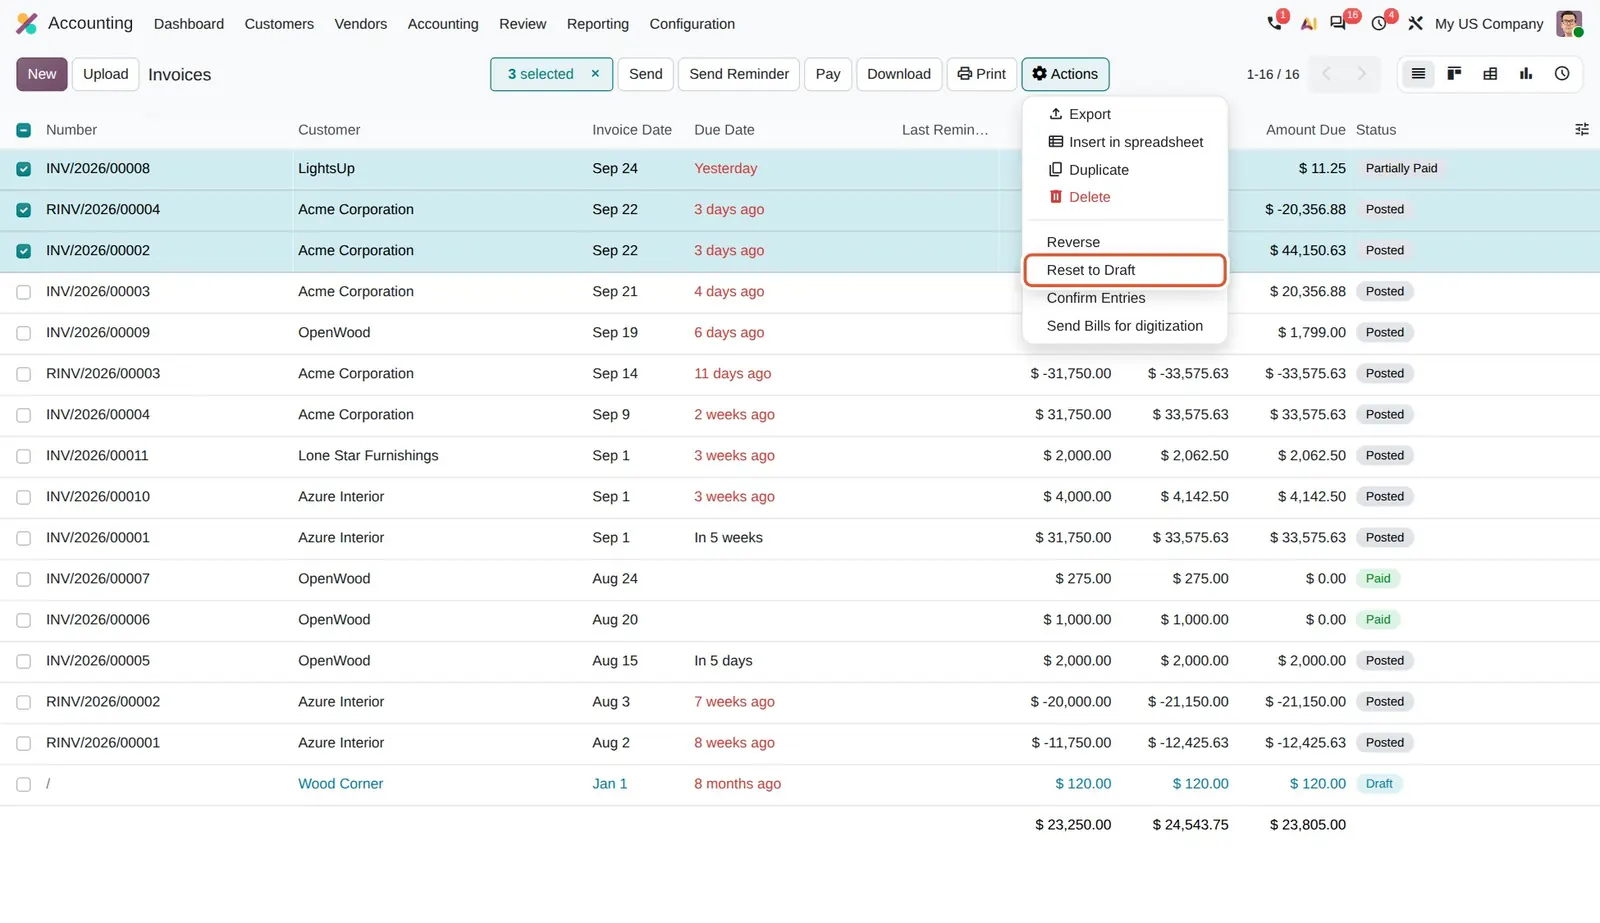The height and width of the screenshot is (923, 1600).
Task: Open the Review menu
Action: coord(522,24)
